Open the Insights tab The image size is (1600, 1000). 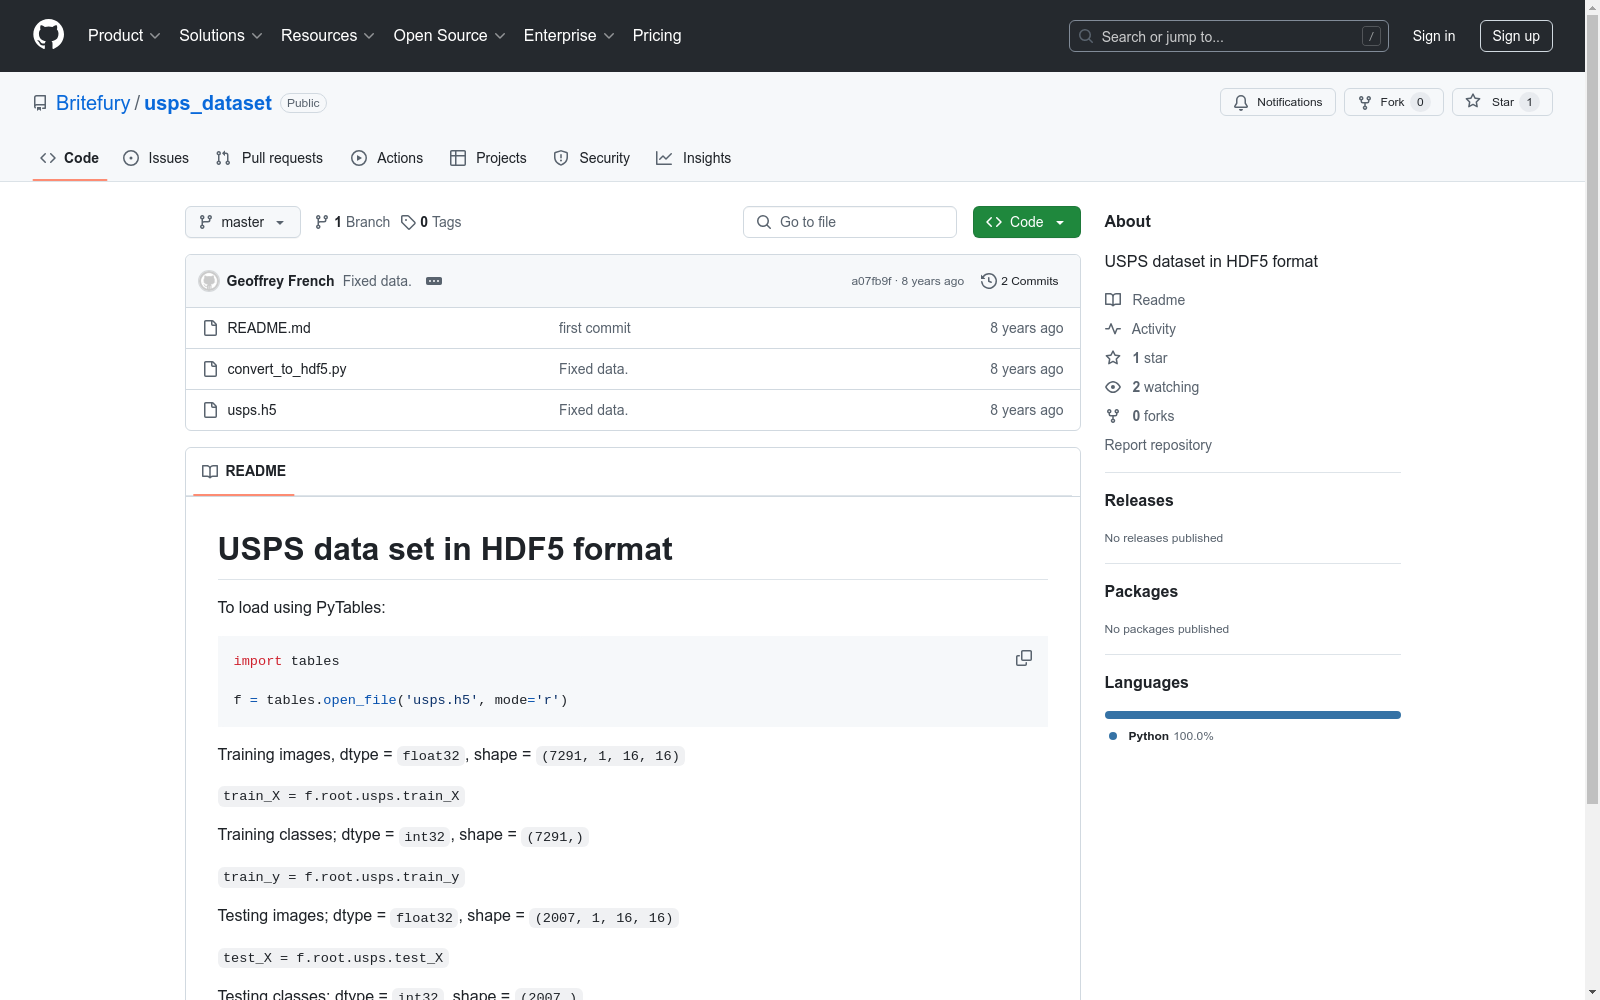(693, 158)
